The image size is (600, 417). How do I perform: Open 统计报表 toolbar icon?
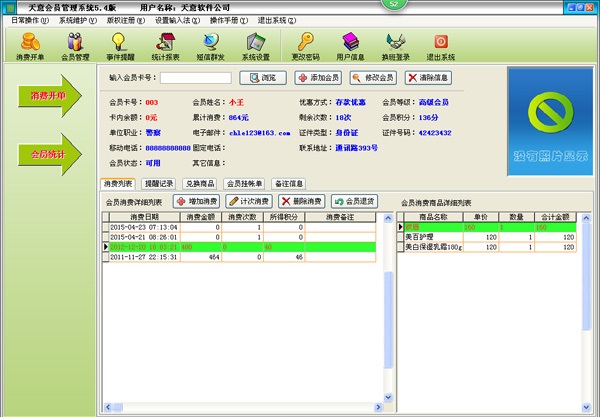click(x=165, y=47)
